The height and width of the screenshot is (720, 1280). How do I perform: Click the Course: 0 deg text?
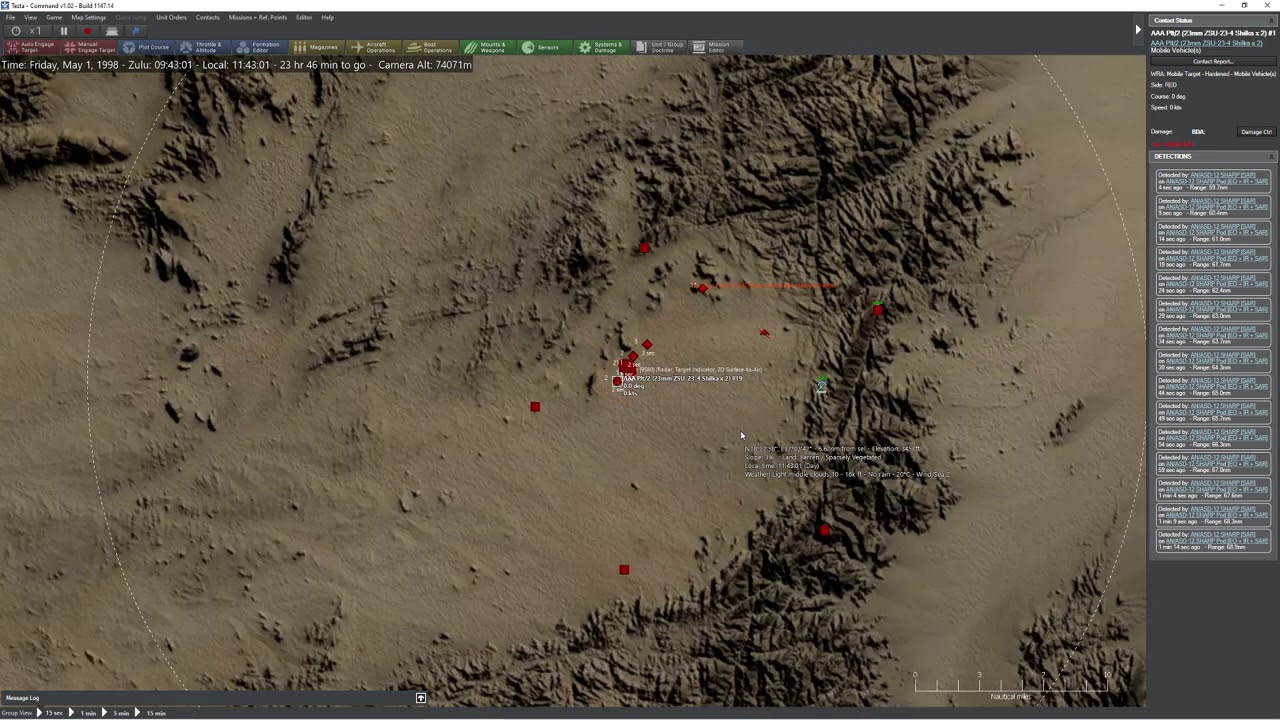click(x=1168, y=96)
